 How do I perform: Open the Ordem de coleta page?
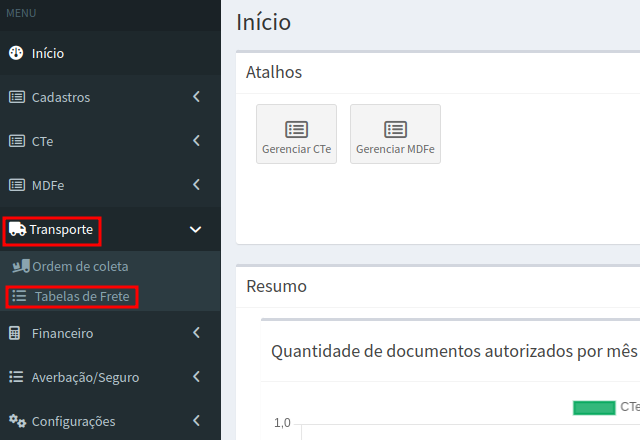coord(80,267)
